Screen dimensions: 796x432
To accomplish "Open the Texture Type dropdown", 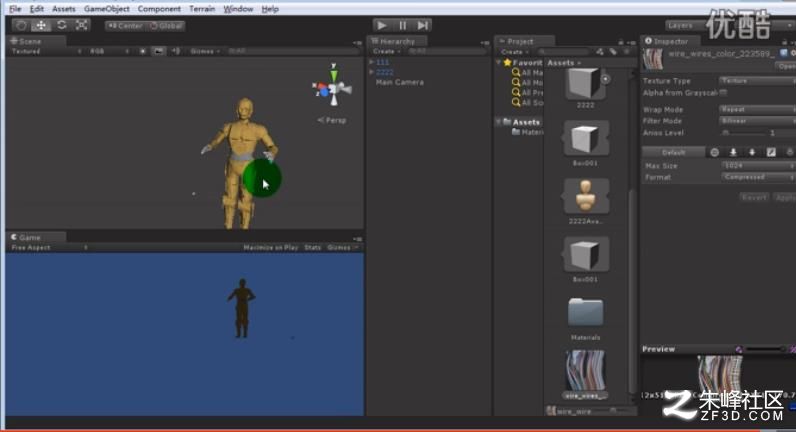I will [757, 81].
